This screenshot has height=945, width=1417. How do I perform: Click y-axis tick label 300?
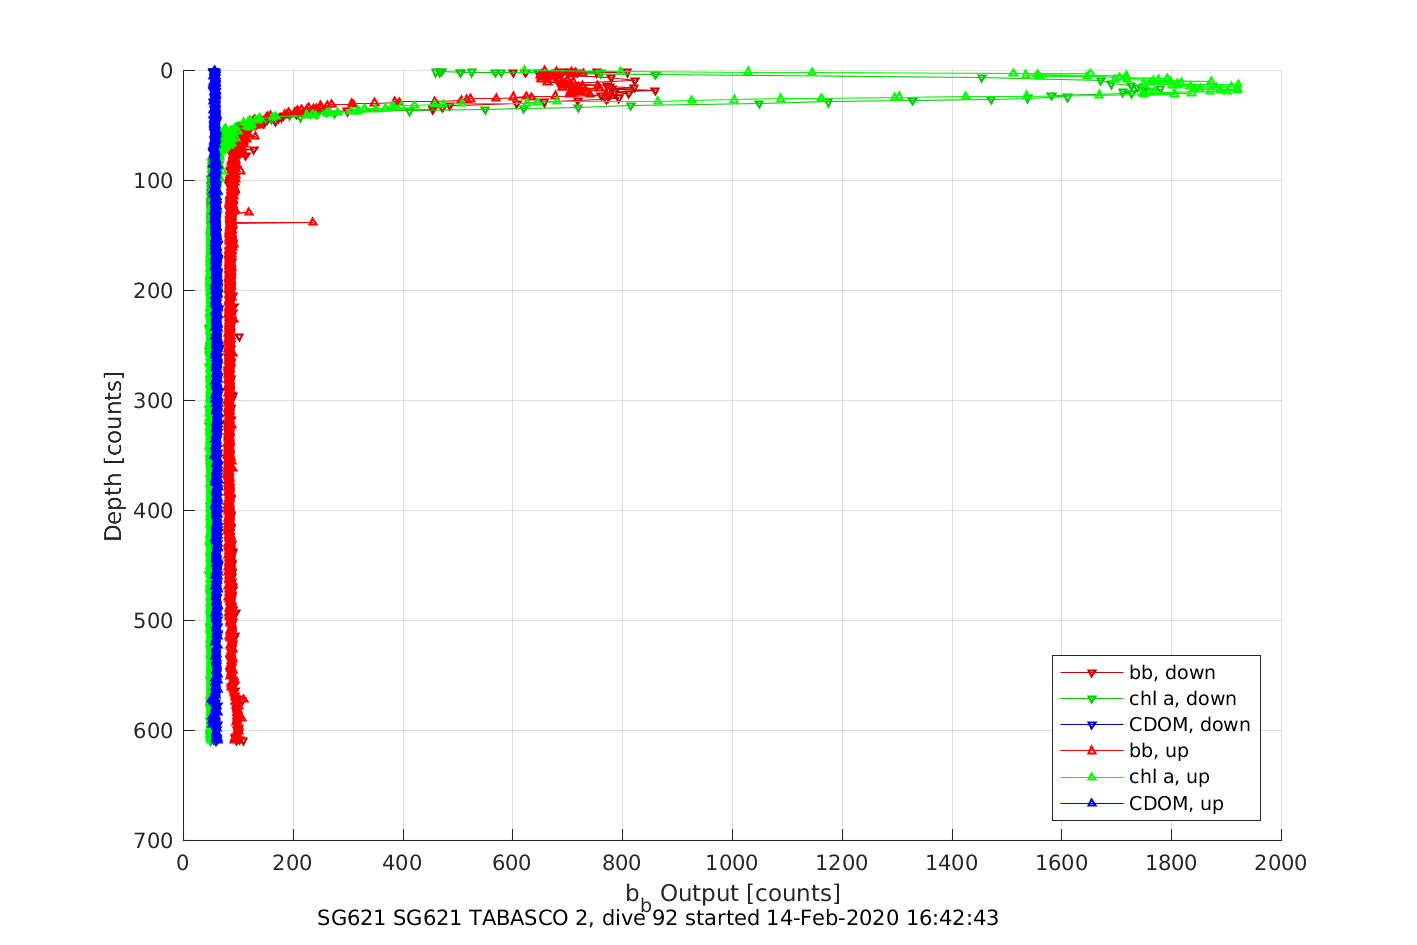click(x=155, y=401)
